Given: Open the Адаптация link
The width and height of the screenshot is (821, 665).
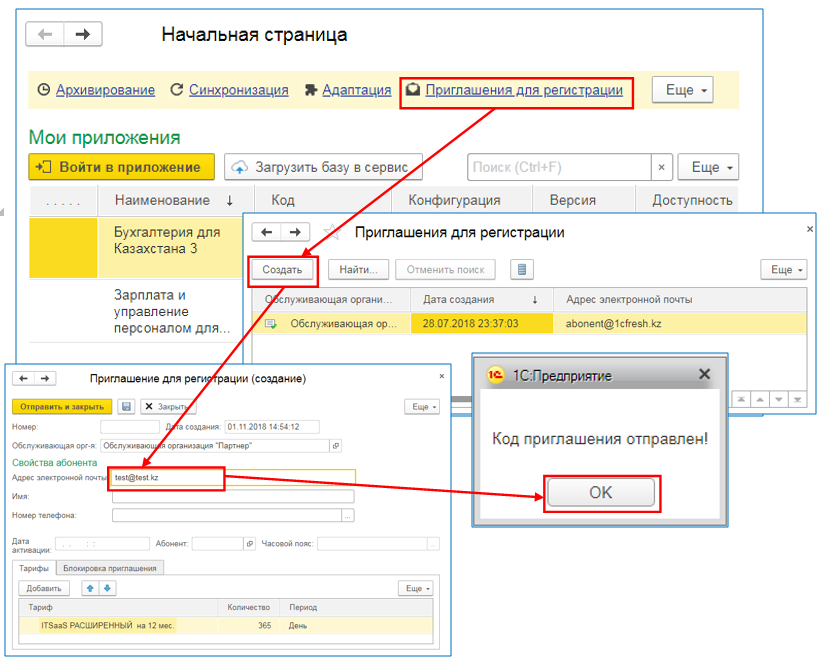Looking at the screenshot, I should pyautogui.click(x=357, y=90).
